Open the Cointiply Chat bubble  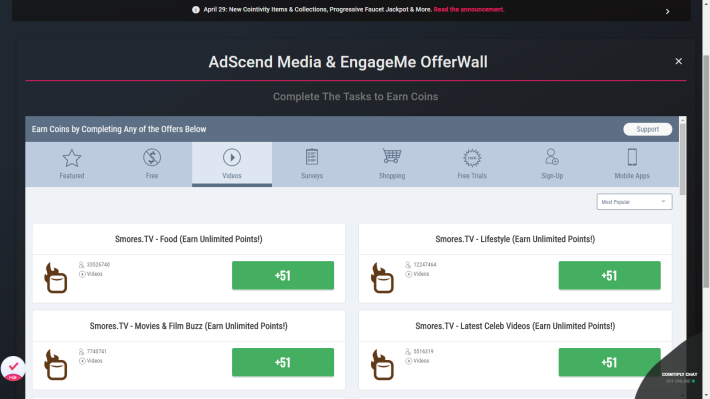[679, 377]
